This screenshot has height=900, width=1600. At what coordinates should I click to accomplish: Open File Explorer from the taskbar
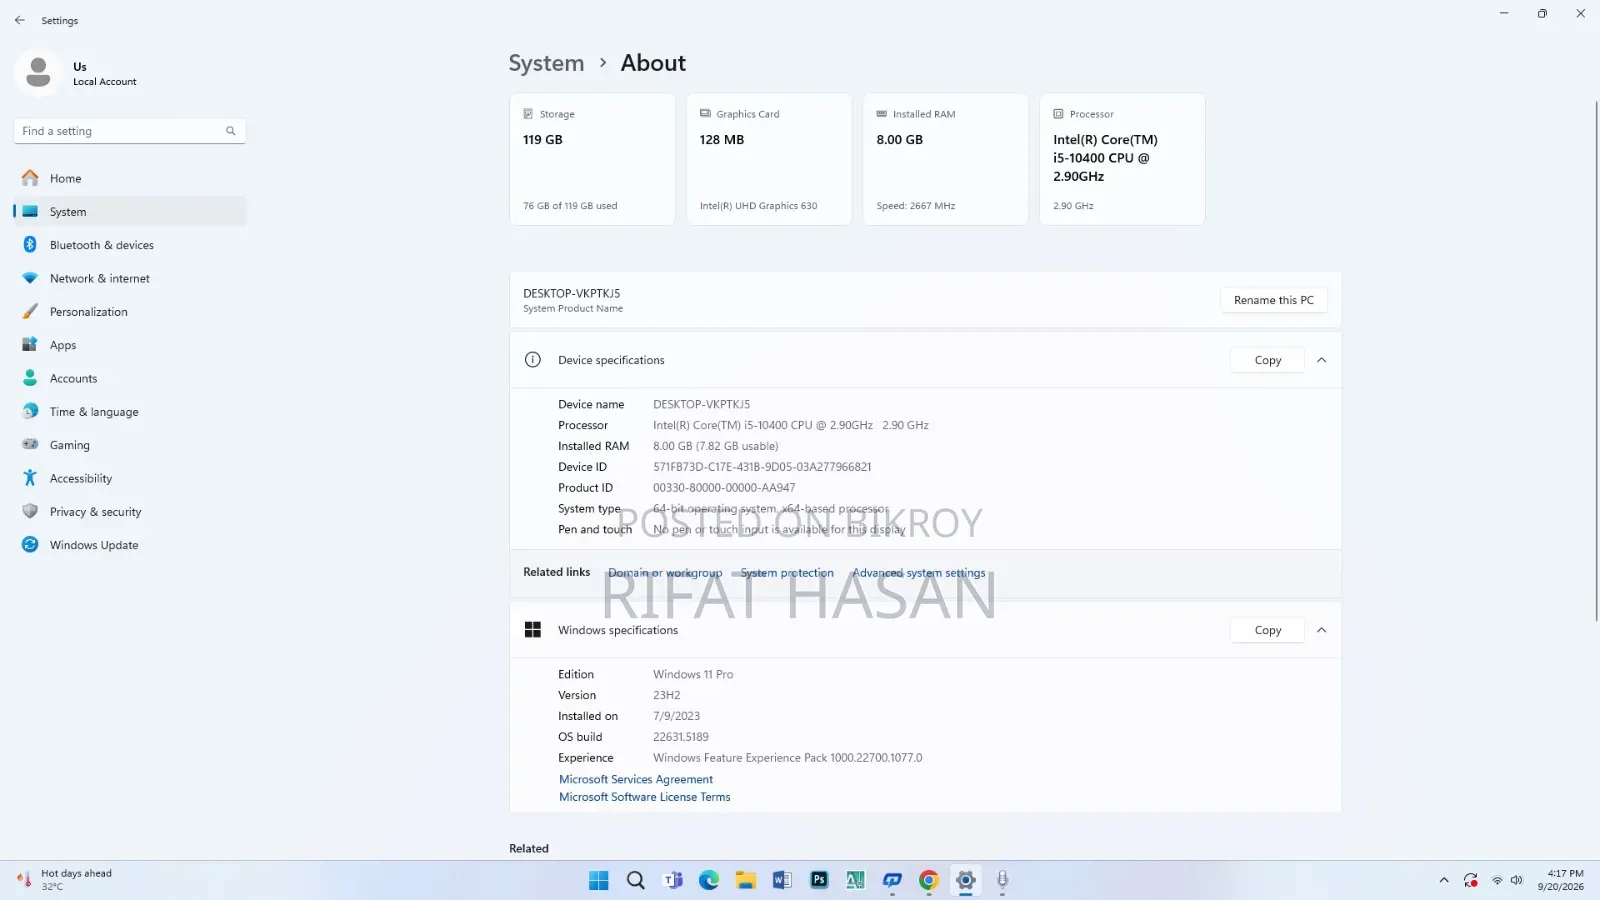click(746, 880)
